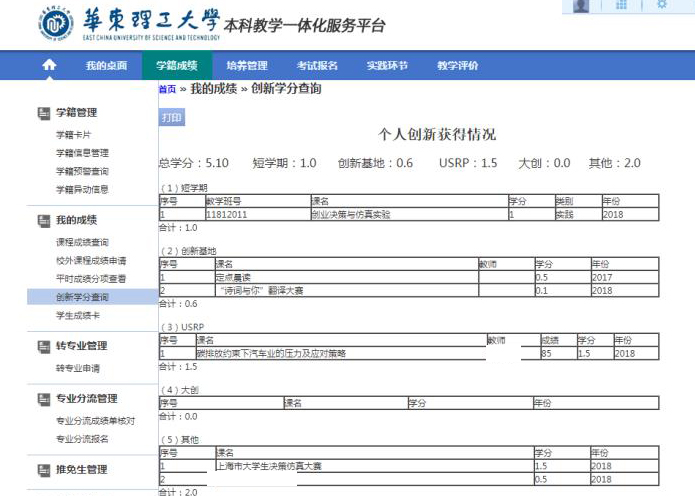
Task: Select 学生成绩卡 in the sidebar
Action: coord(78,315)
